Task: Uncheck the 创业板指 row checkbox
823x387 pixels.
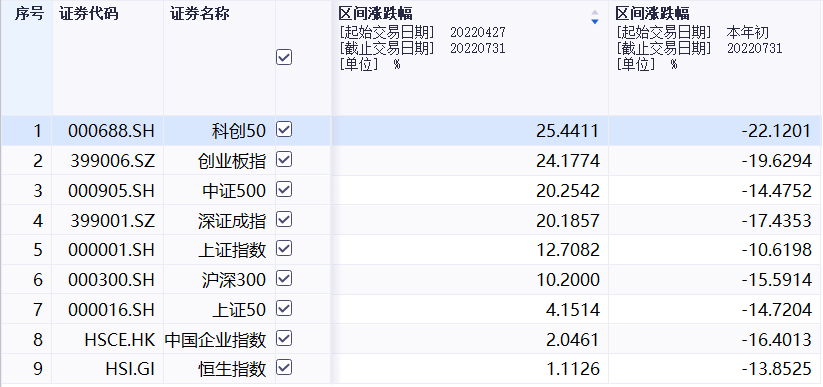Action: 284,159
